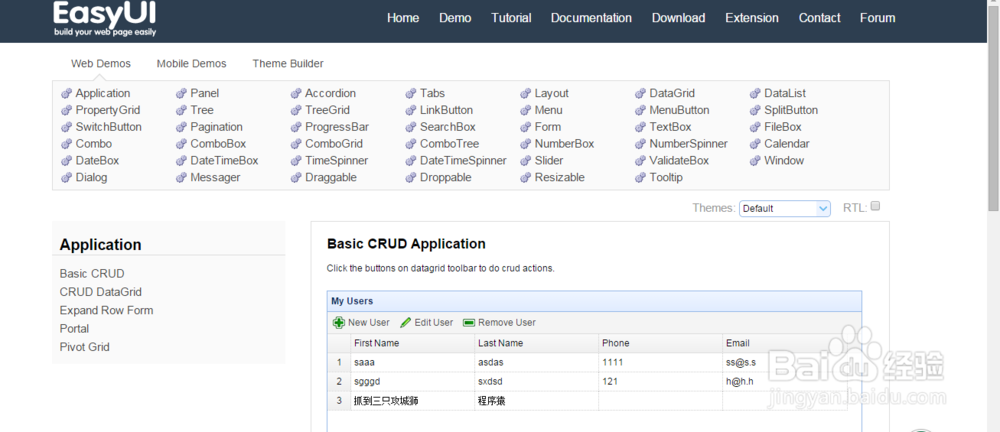Open the Pivot Grid link
This screenshot has height=432, width=1000.
[x=85, y=348]
